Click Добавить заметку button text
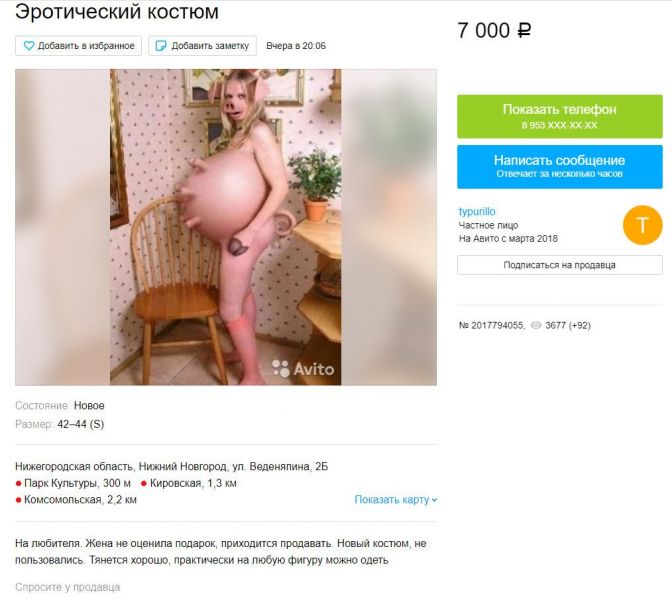Viewport: 672px width, 600px height. point(210,46)
